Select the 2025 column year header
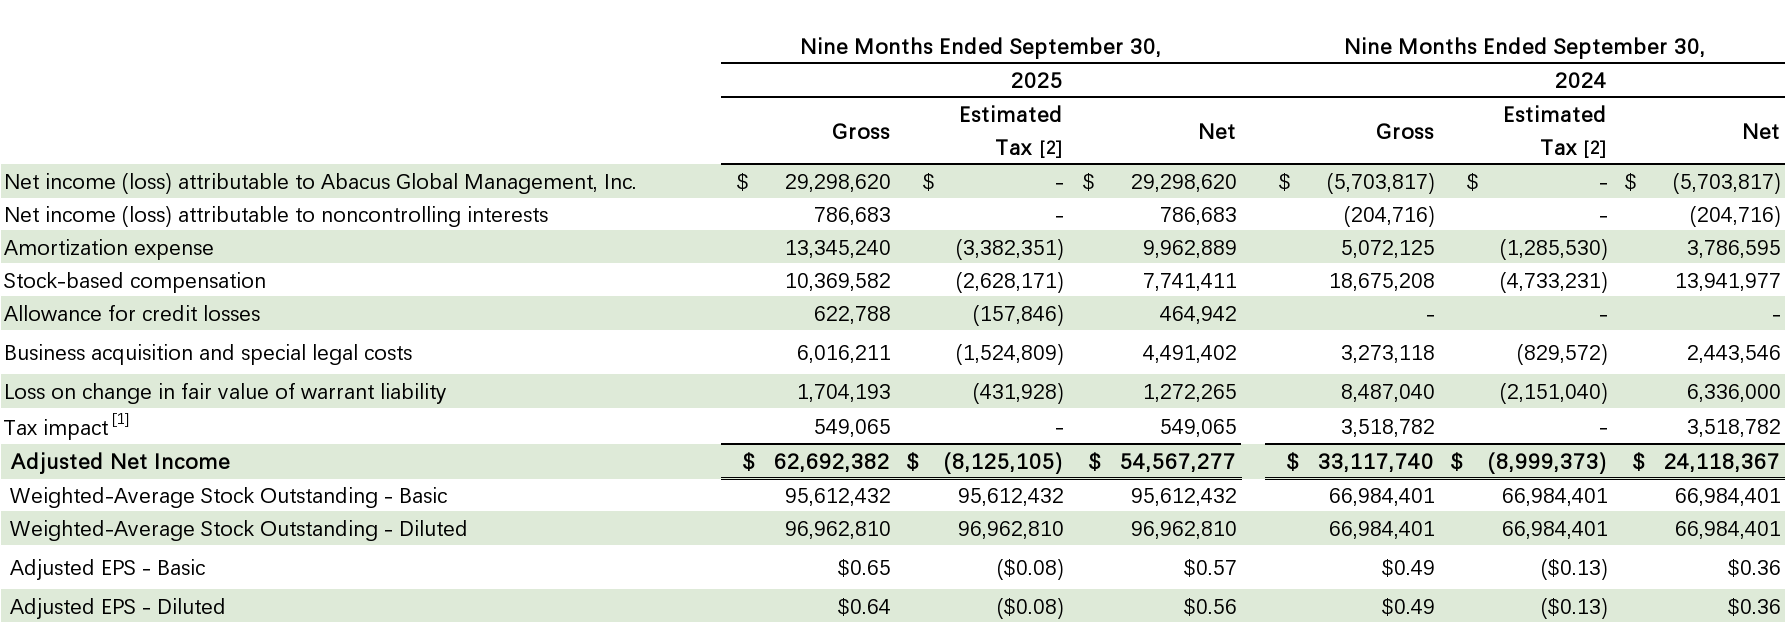Screen dimensions: 1786x624 1036,80
